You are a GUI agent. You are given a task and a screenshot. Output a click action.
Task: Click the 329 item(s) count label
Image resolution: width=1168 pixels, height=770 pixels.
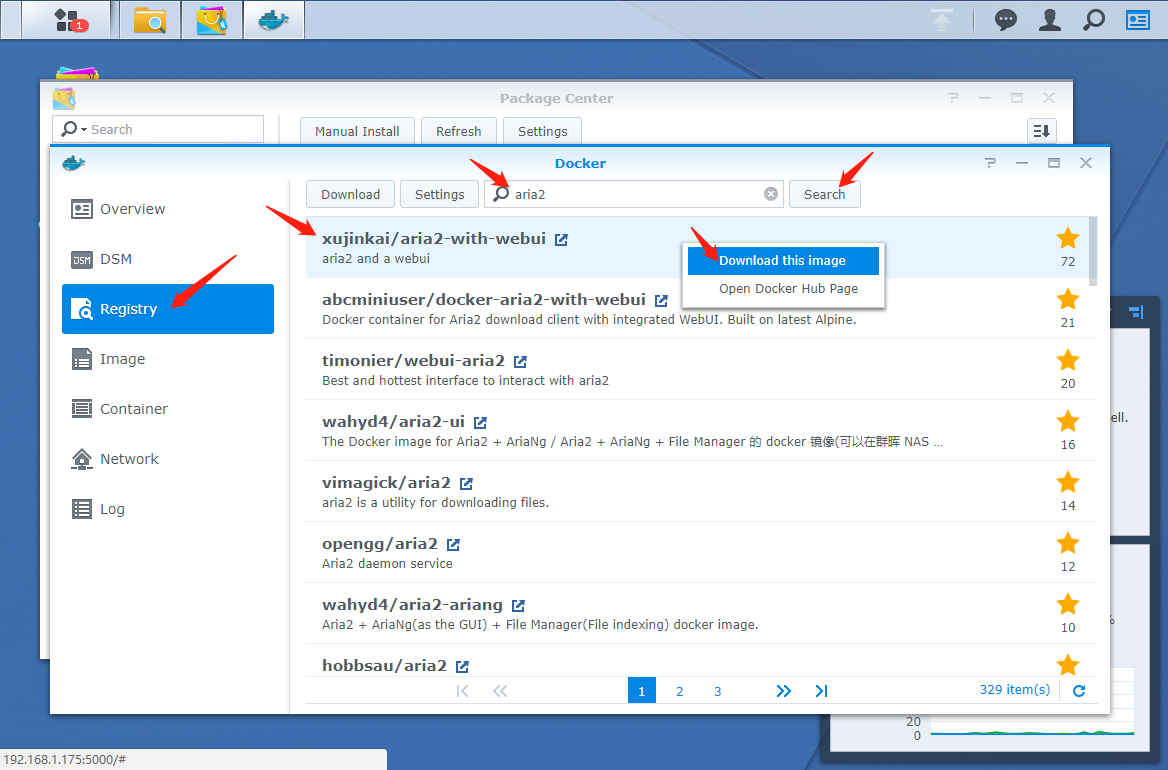pos(1015,690)
